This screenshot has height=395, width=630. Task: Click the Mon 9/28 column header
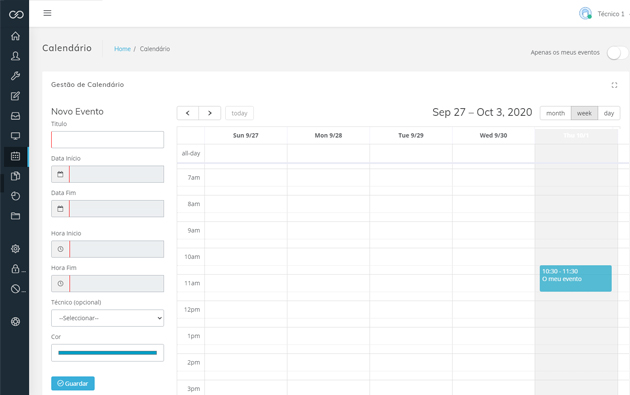pyautogui.click(x=328, y=135)
